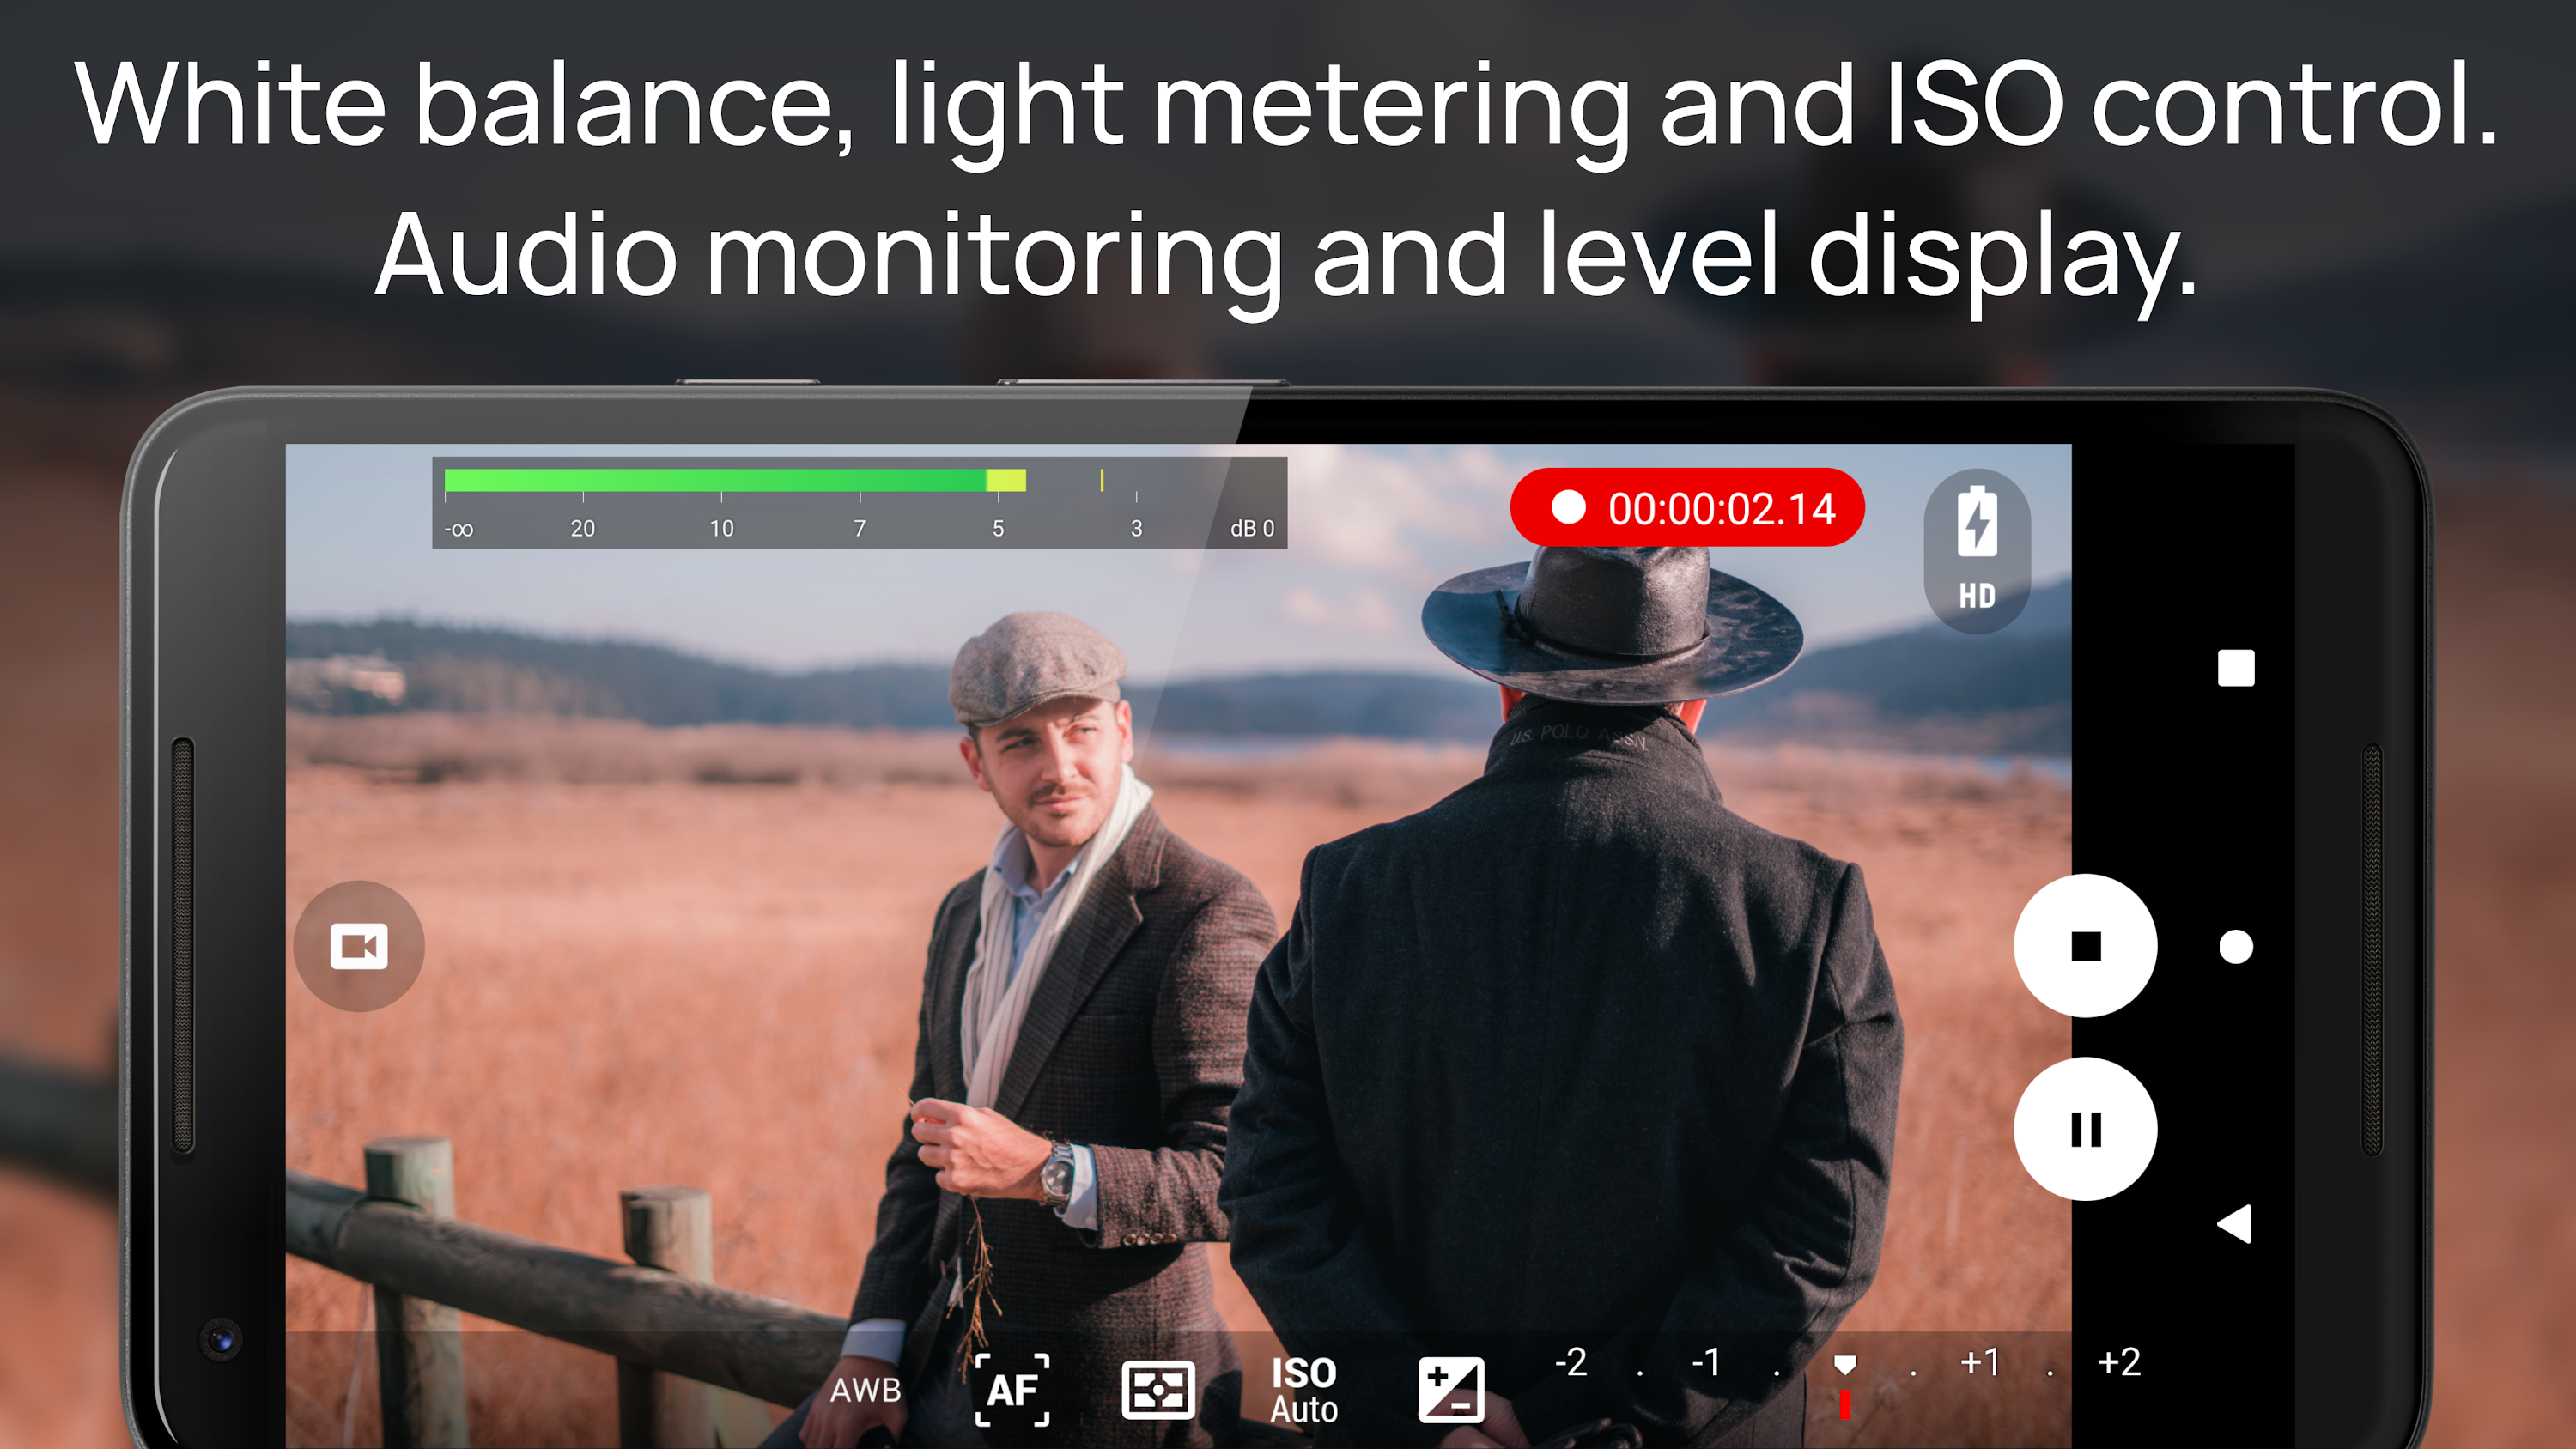This screenshot has height=1449, width=2576.
Task: Set exposure compensation to -1
Action: pos(1706,1363)
